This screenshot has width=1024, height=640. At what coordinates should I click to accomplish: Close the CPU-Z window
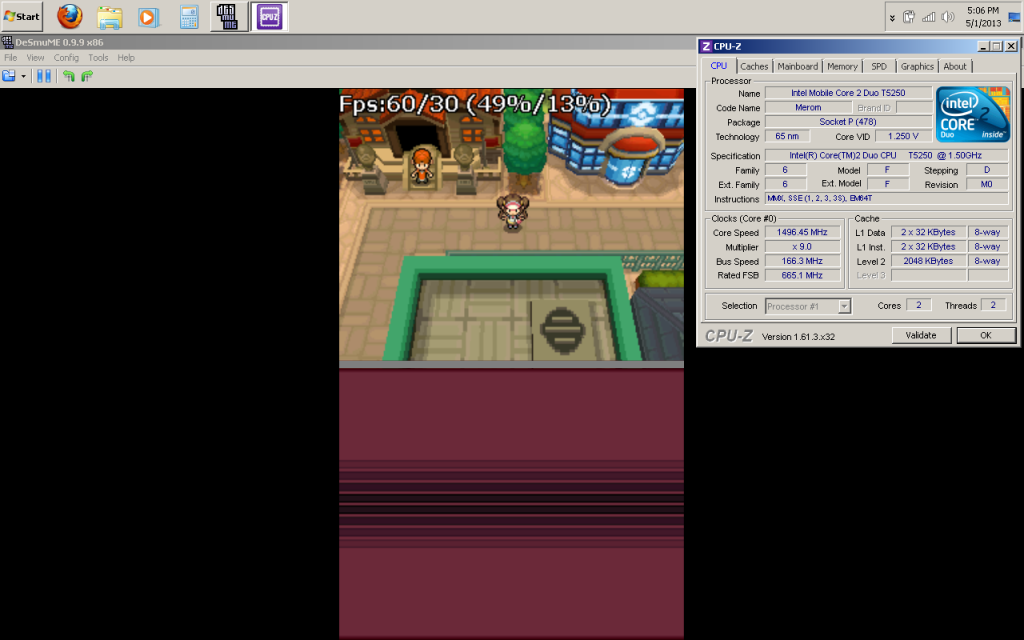coord(1011,46)
